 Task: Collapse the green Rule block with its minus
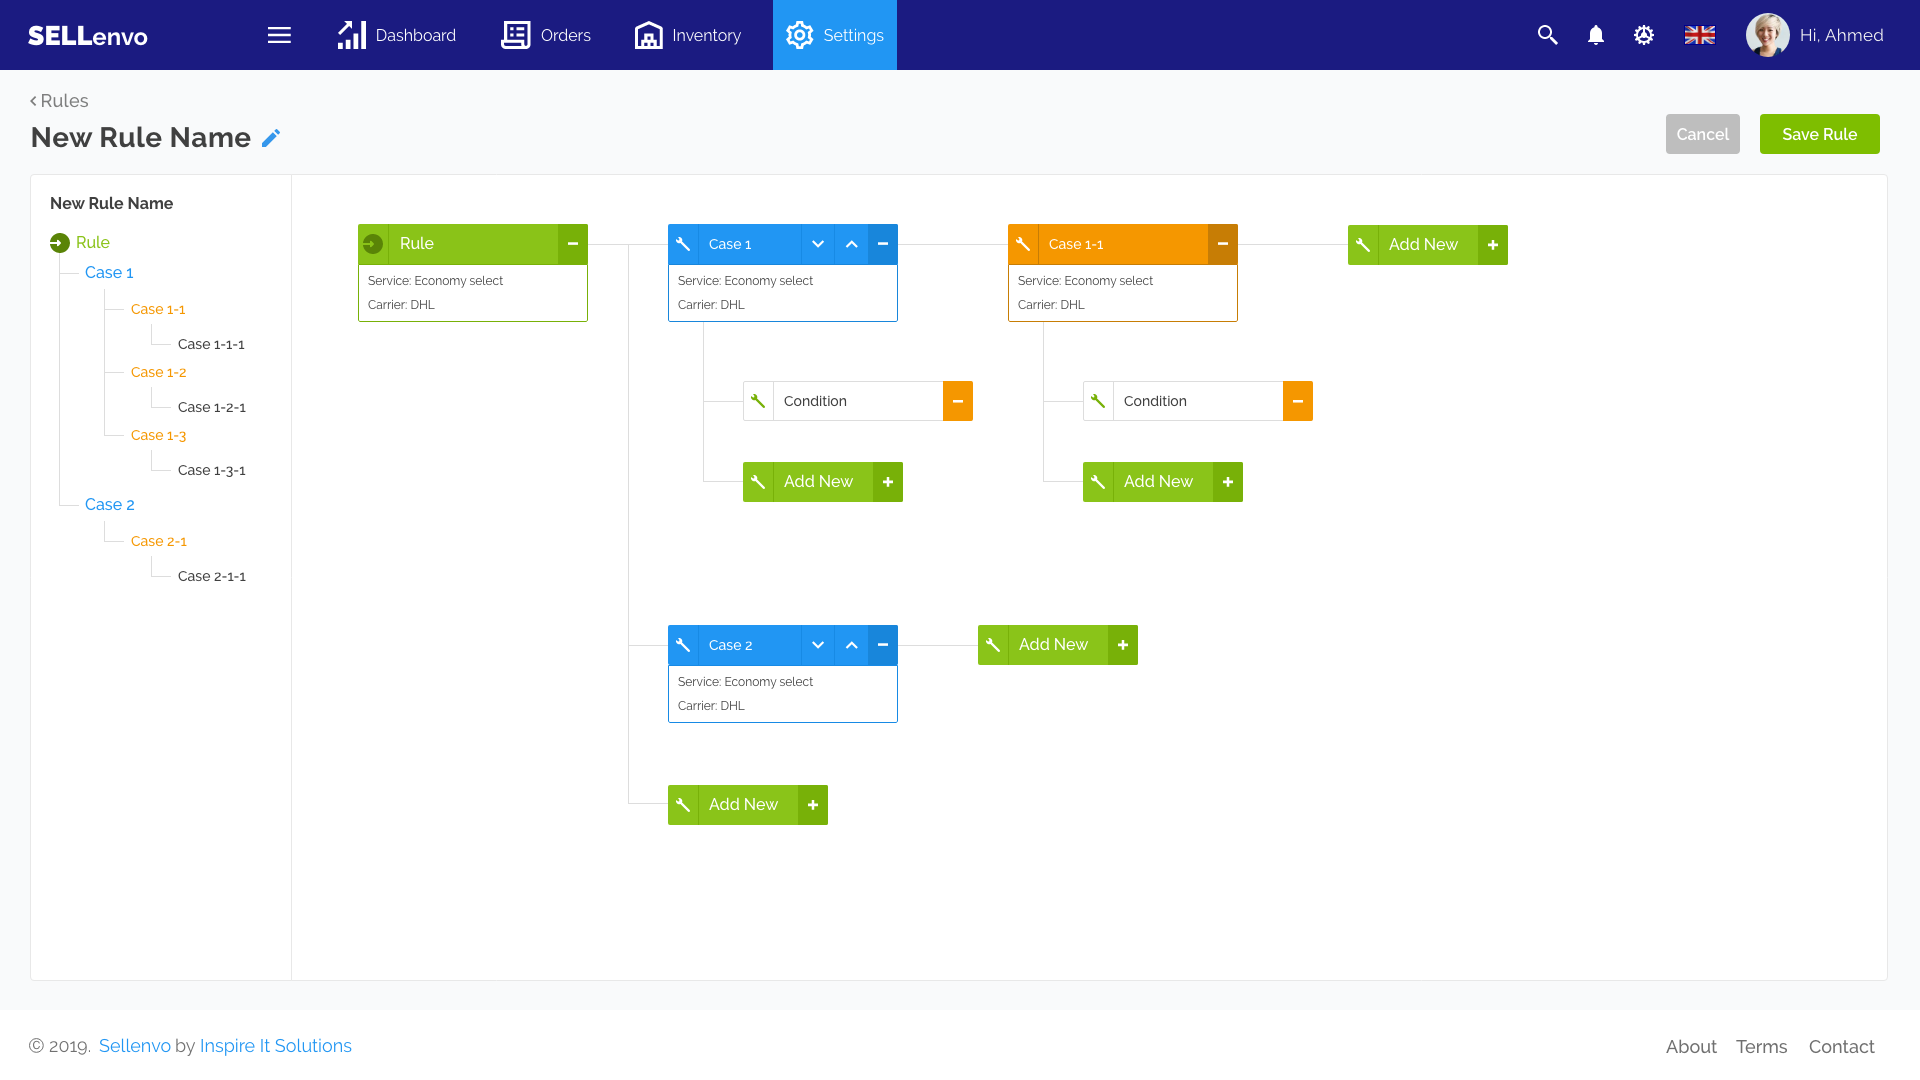573,244
